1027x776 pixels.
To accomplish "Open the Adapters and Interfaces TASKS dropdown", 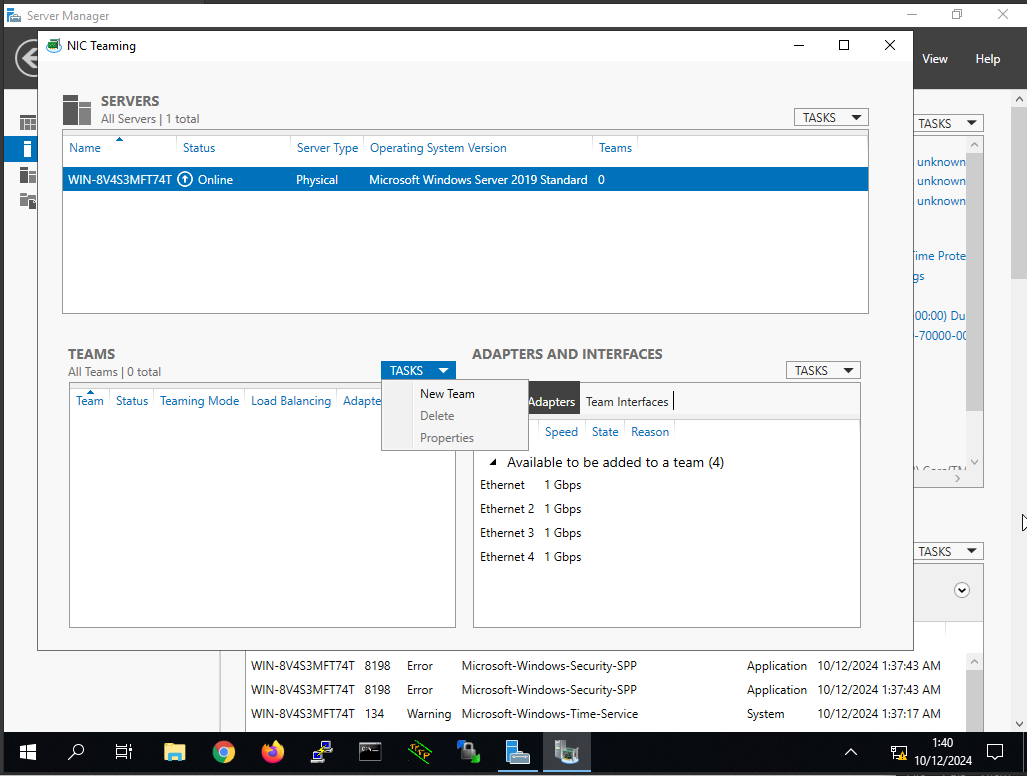I will pyautogui.click(x=823, y=371).
